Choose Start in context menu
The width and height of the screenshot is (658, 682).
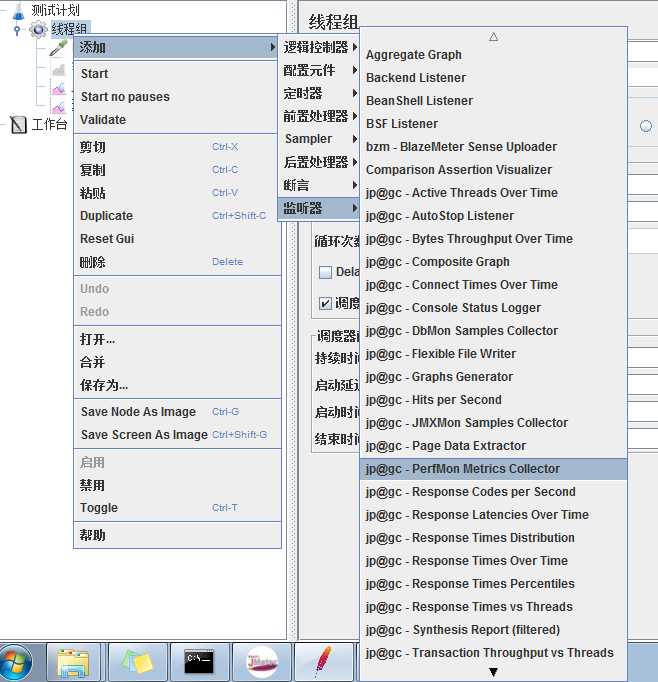pyautogui.click(x=177, y=74)
